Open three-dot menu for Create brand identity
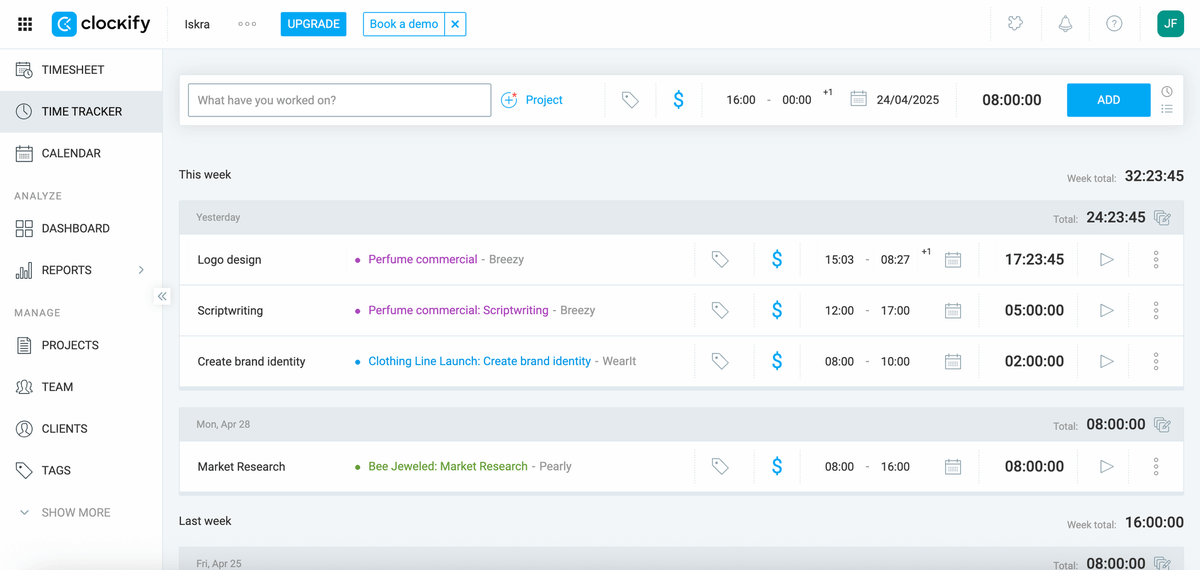This screenshot has height=570, width=1200. [x=1156, y=361]
